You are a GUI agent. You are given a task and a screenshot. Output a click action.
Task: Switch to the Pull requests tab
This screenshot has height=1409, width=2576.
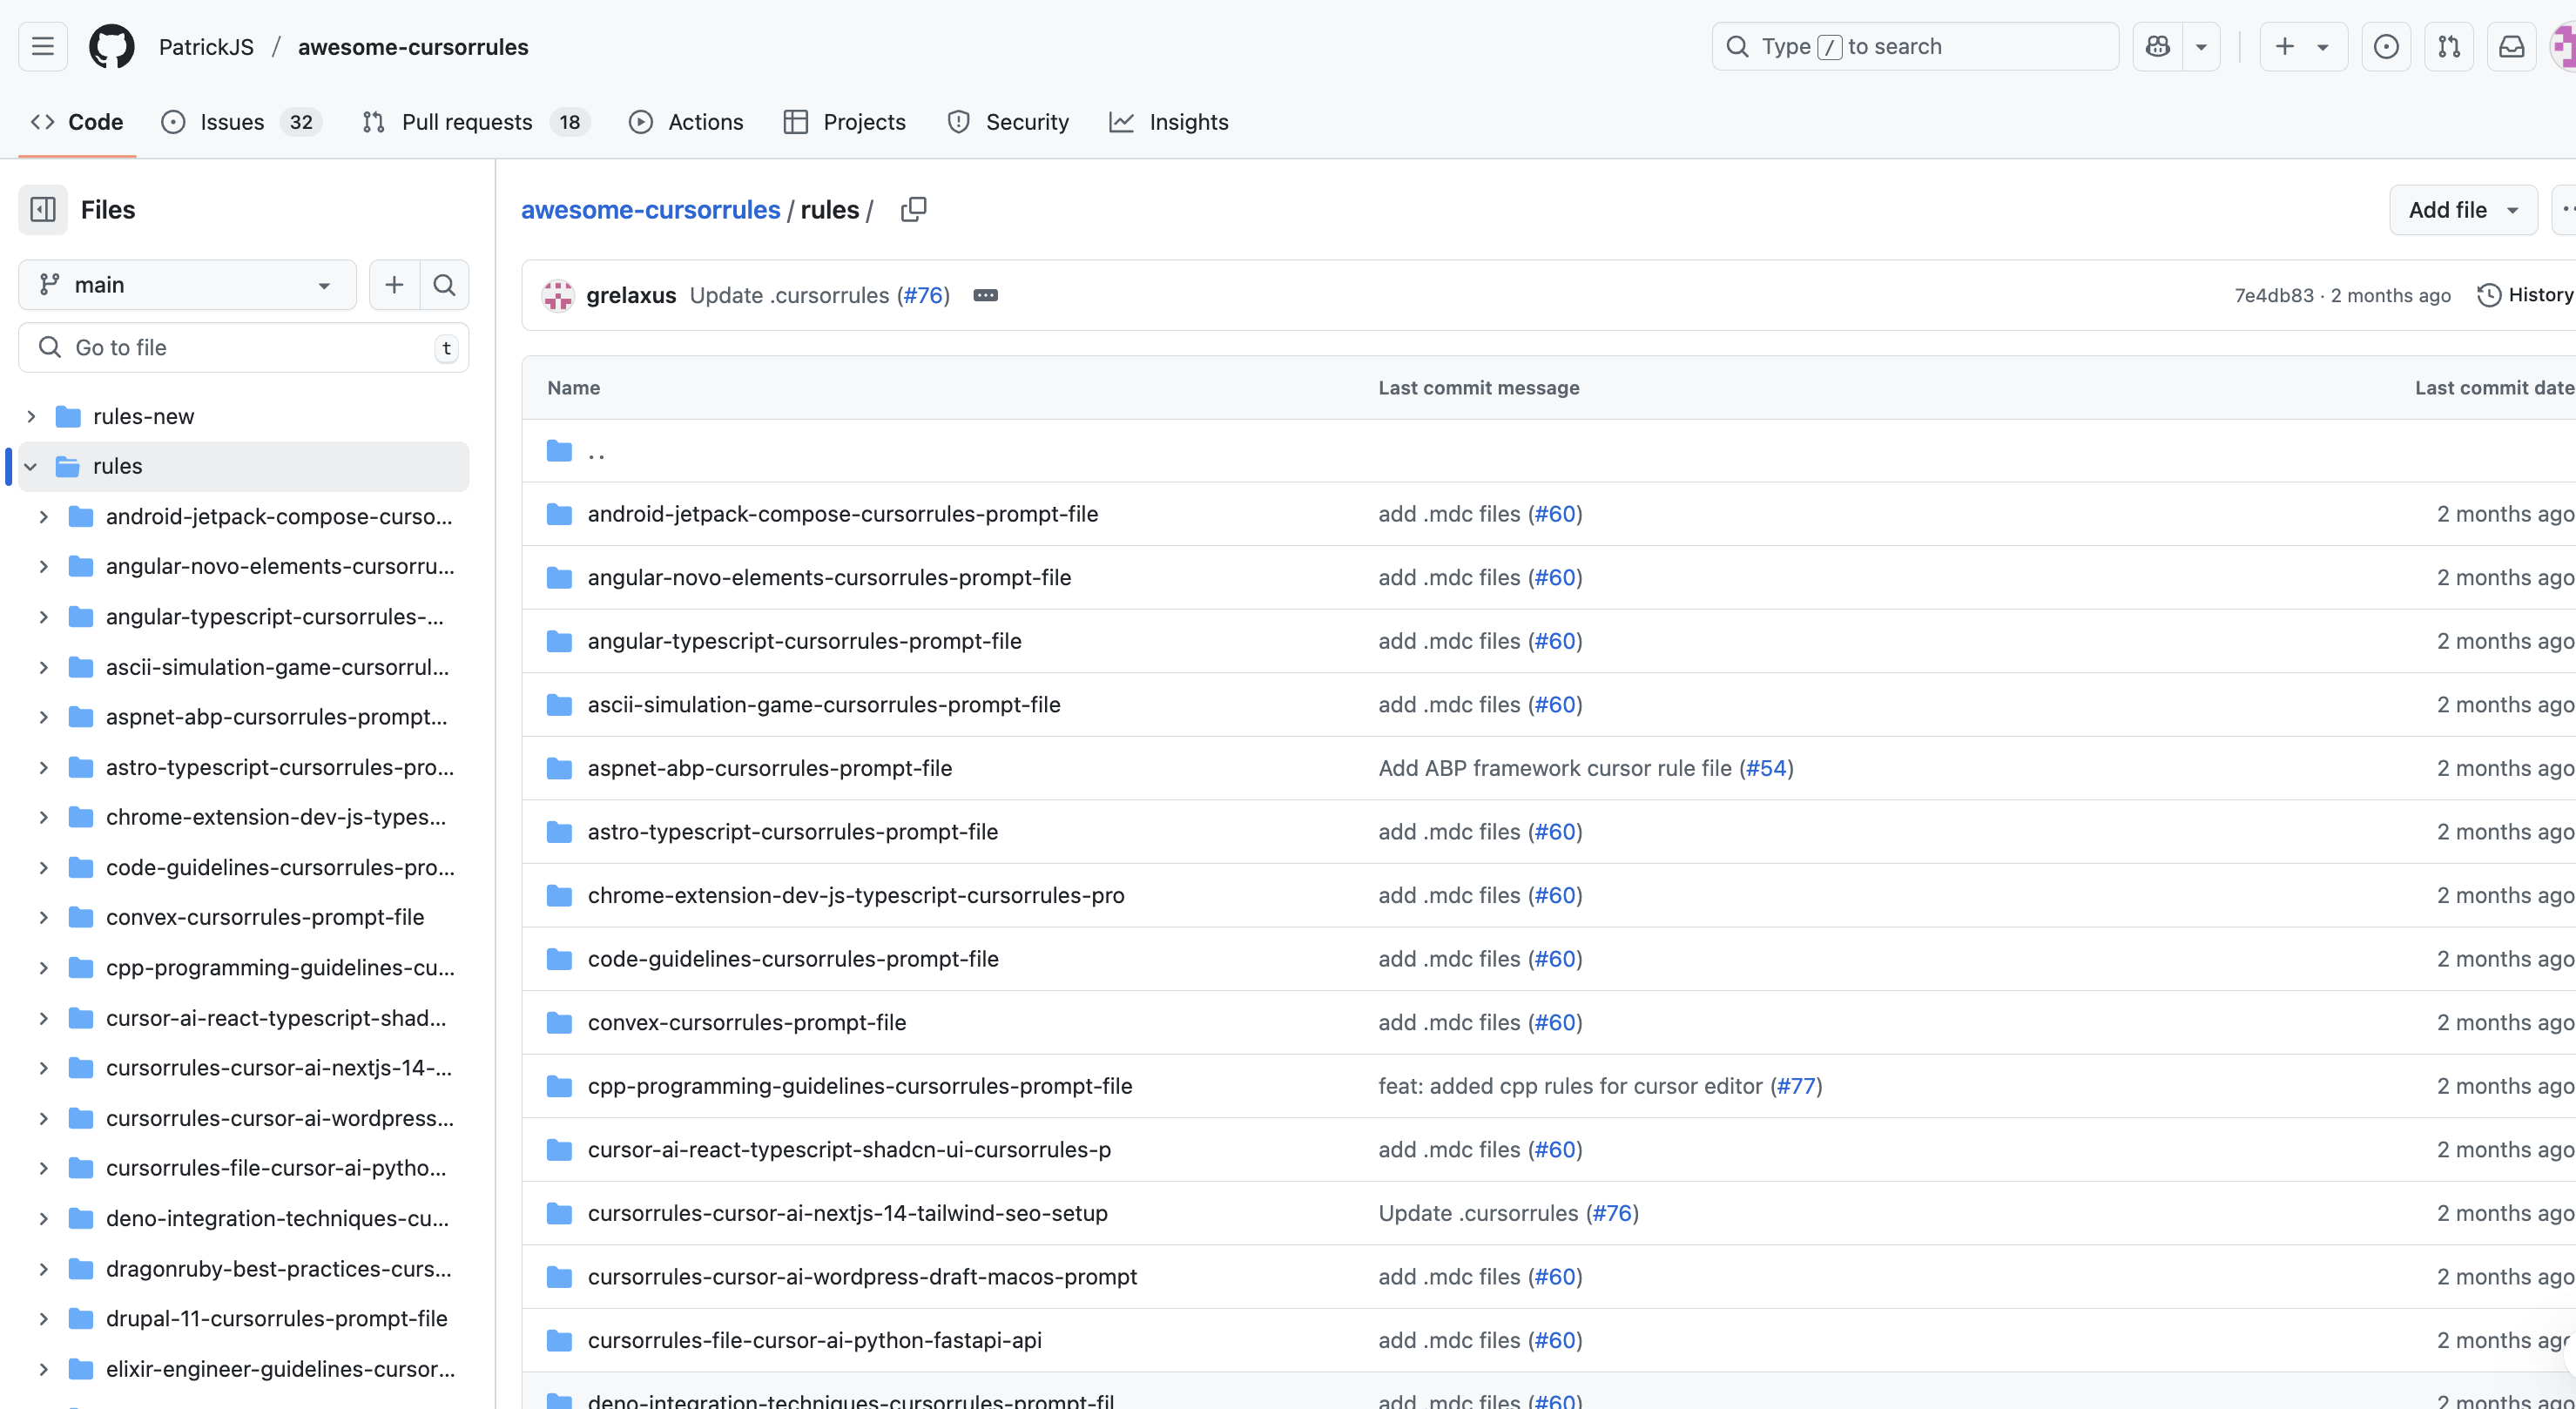466,122
